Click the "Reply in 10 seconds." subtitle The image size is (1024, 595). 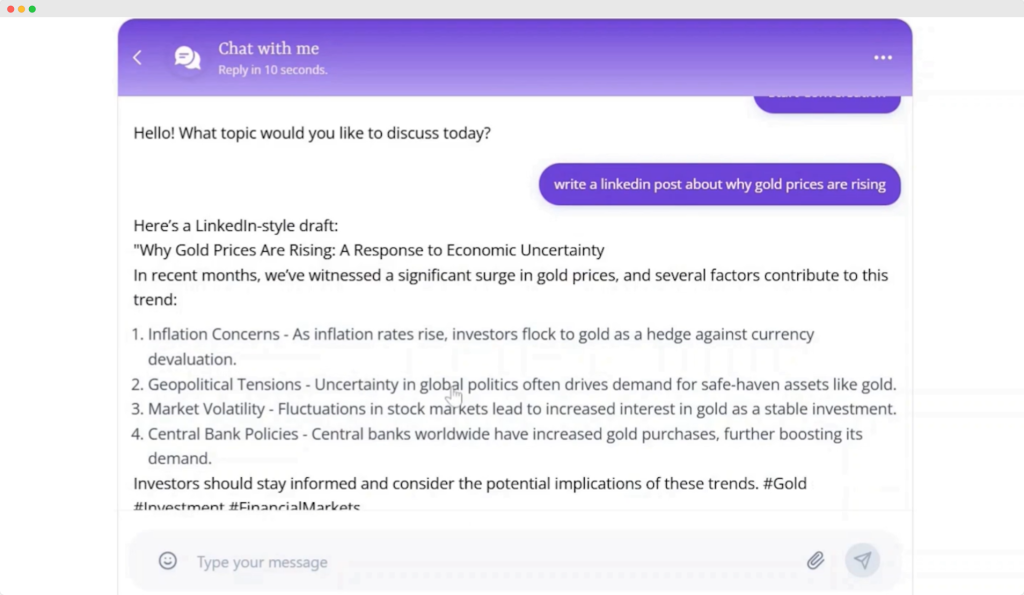273,70
